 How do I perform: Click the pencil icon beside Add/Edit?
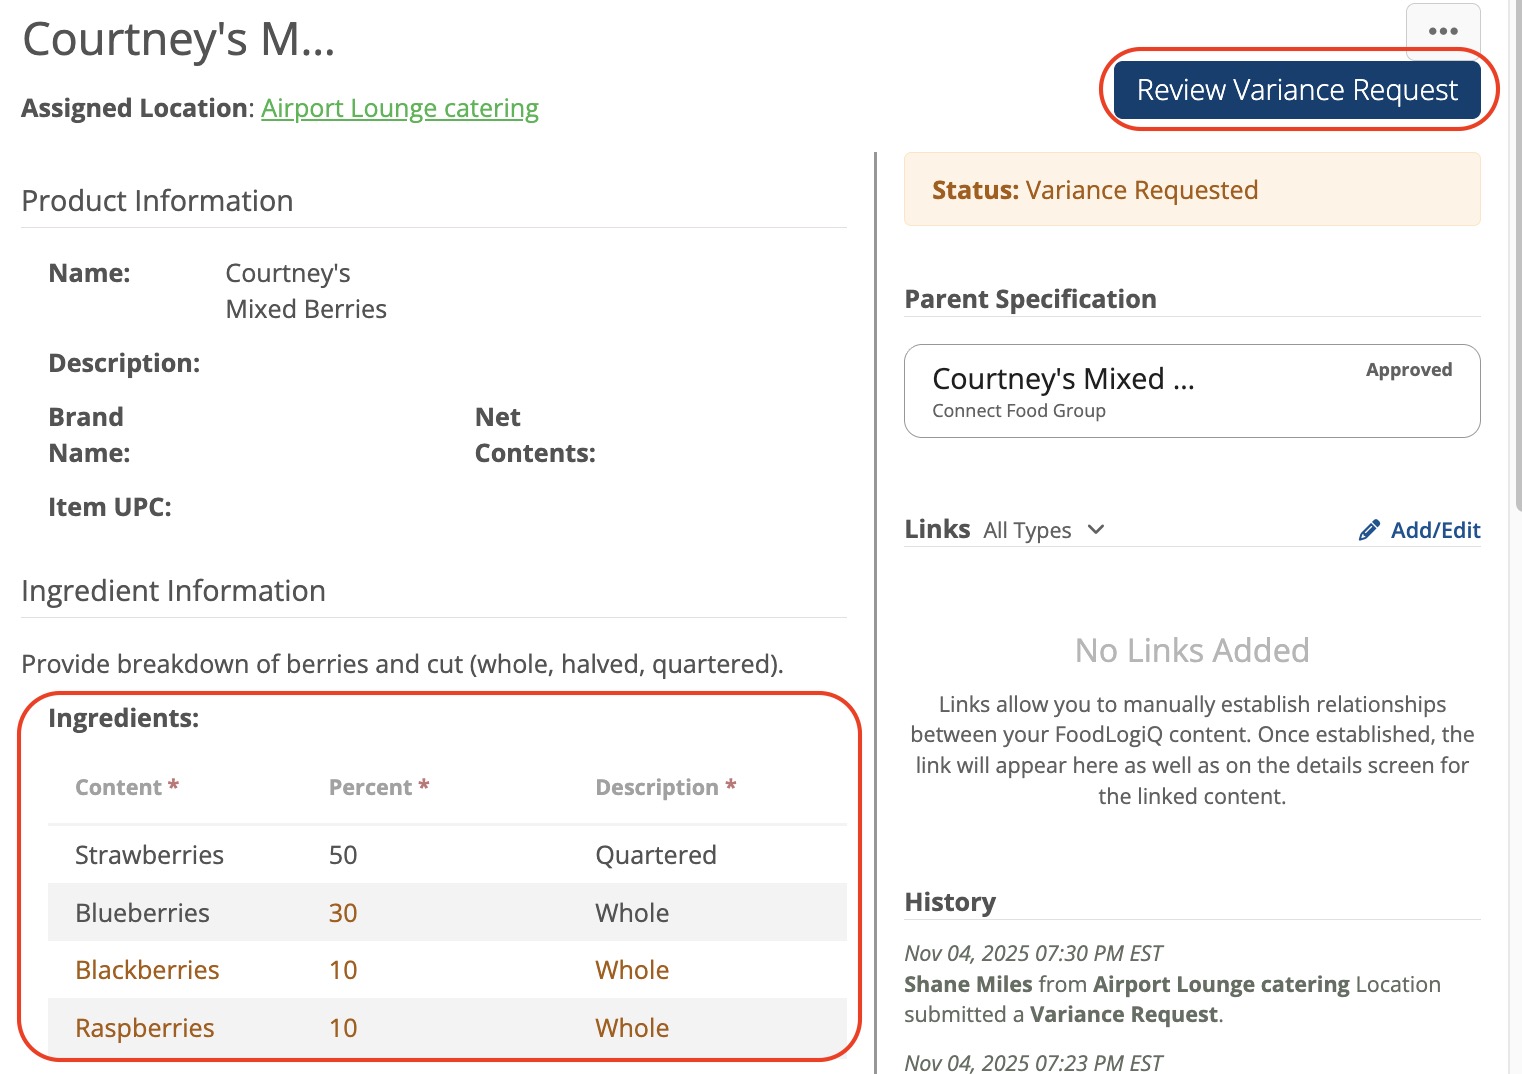1369,530
